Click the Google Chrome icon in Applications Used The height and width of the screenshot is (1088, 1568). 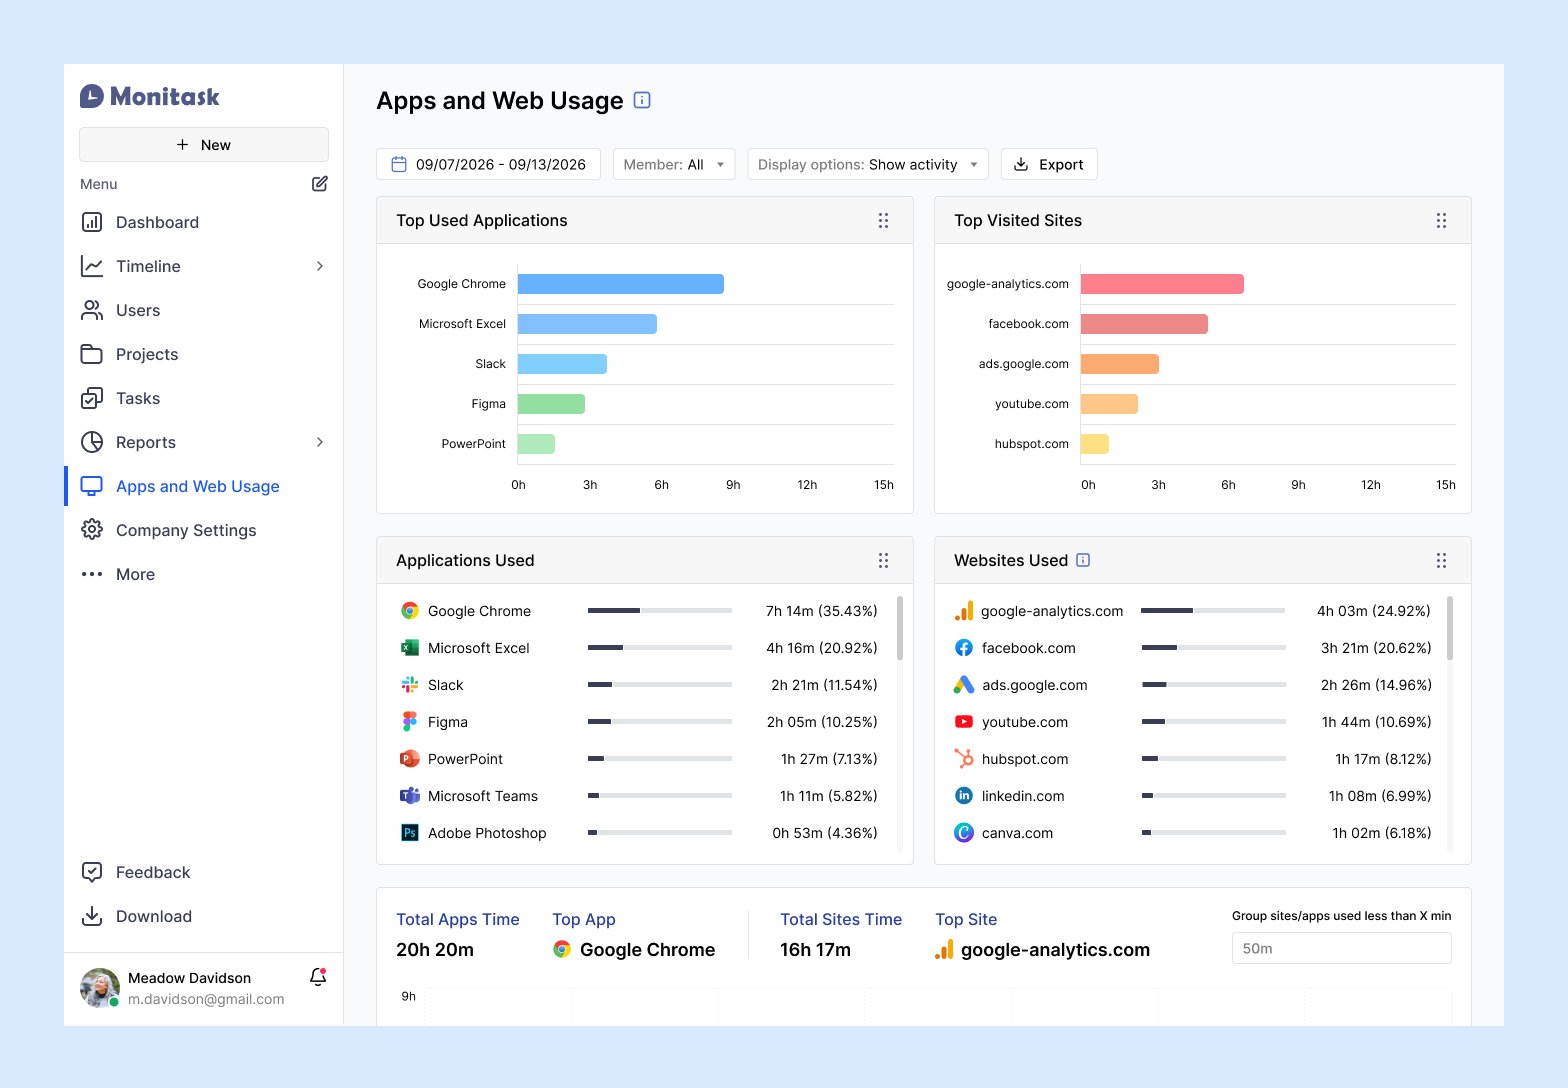pos(410,611)
